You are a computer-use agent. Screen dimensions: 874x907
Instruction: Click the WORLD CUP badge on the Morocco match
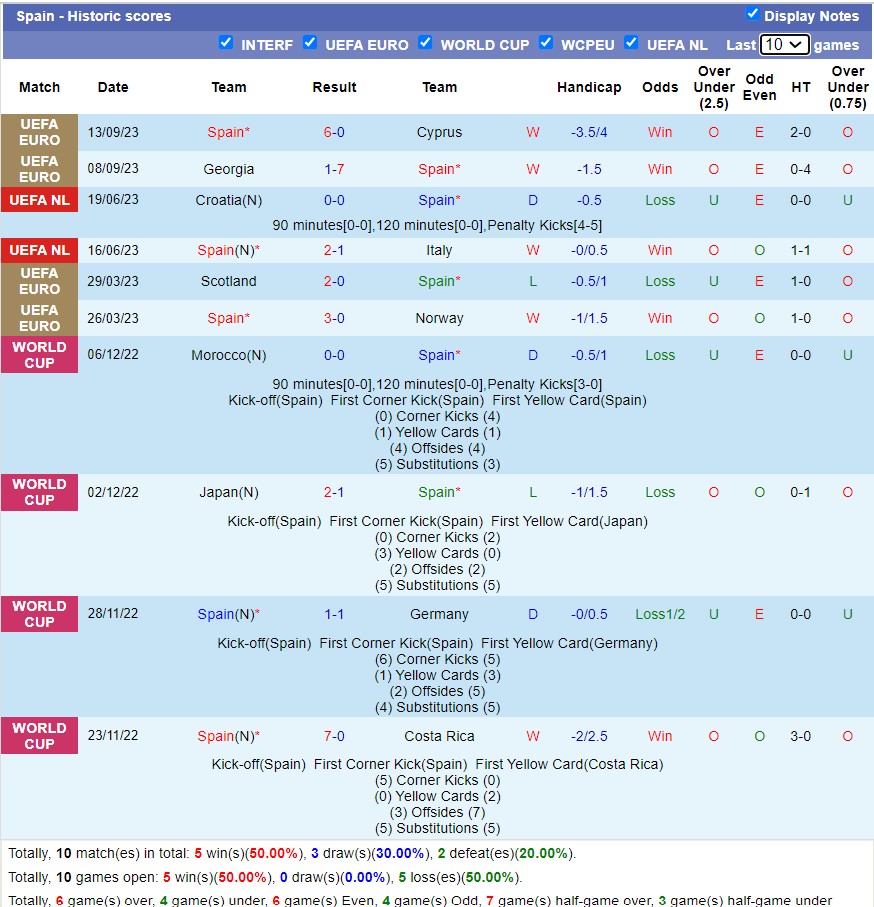[39, 355]
